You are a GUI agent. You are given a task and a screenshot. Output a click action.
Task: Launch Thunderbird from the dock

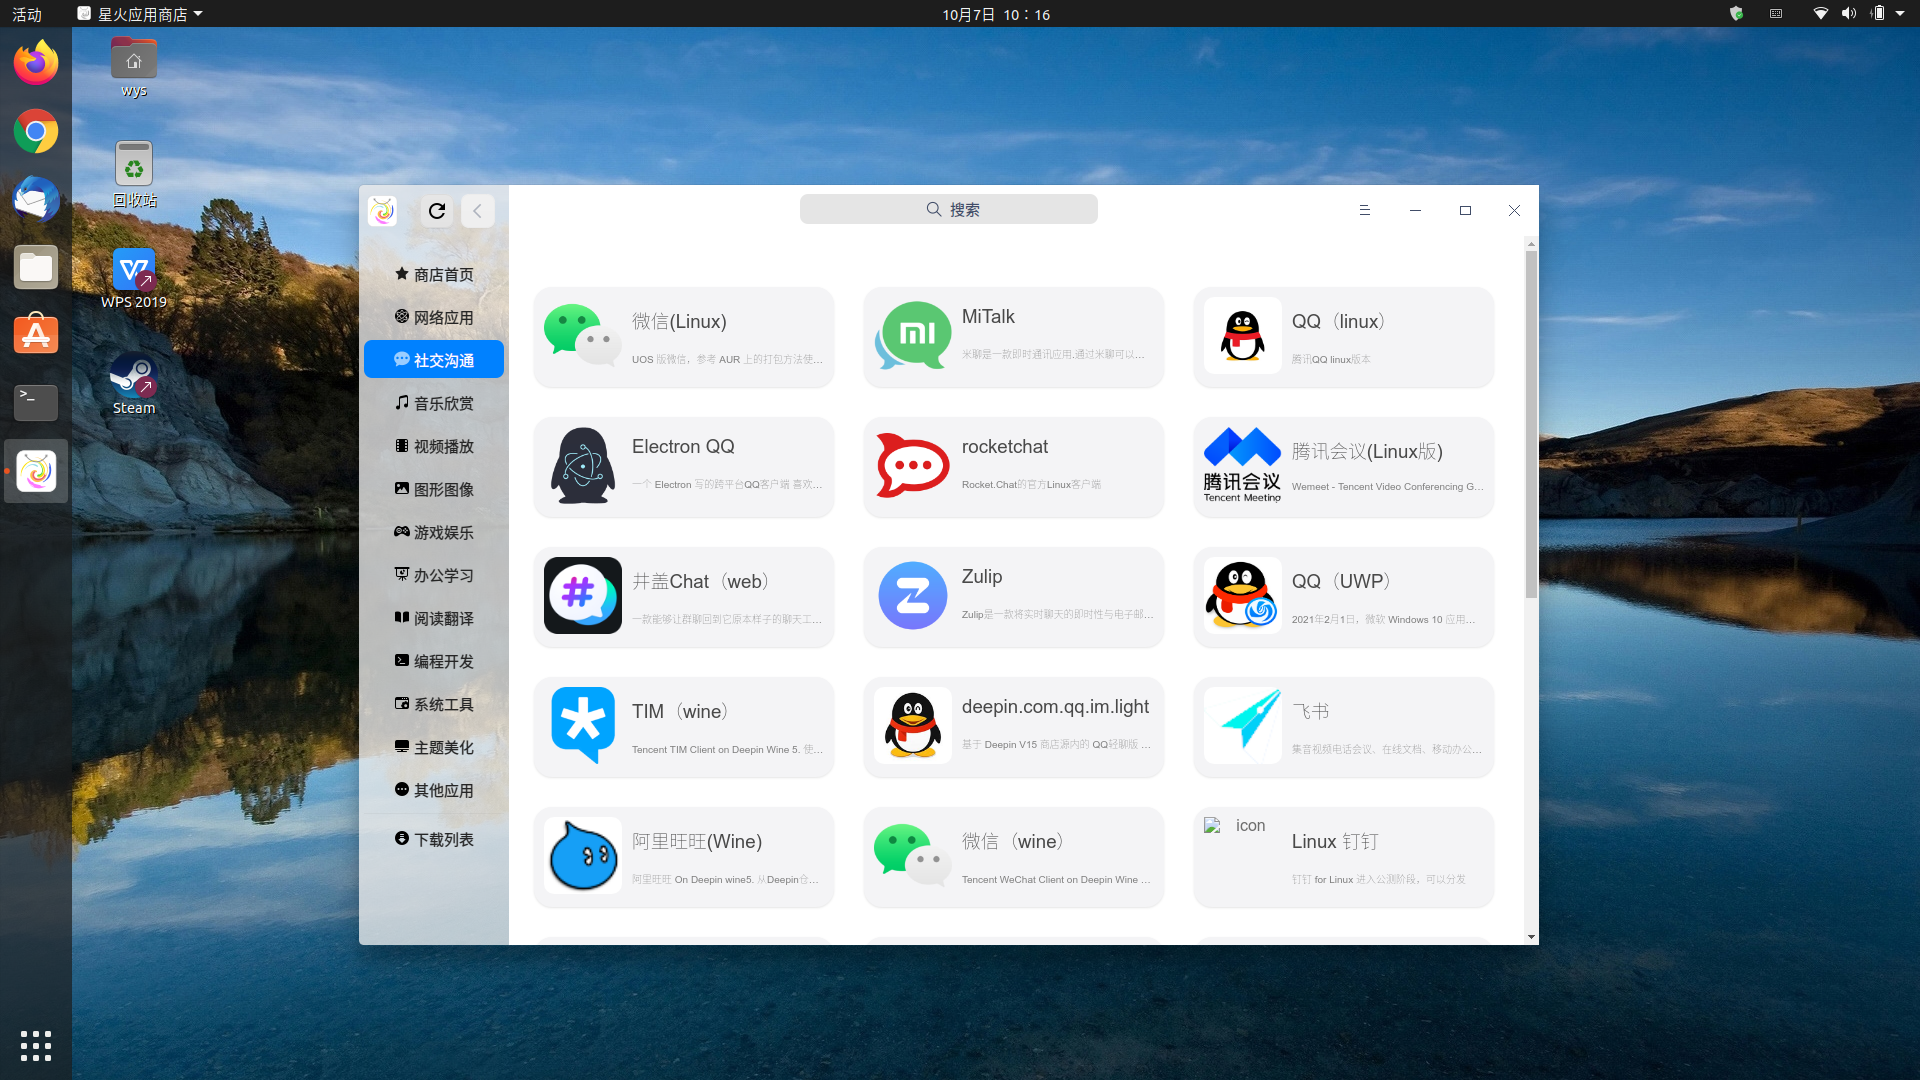click(x=36, y=199)
